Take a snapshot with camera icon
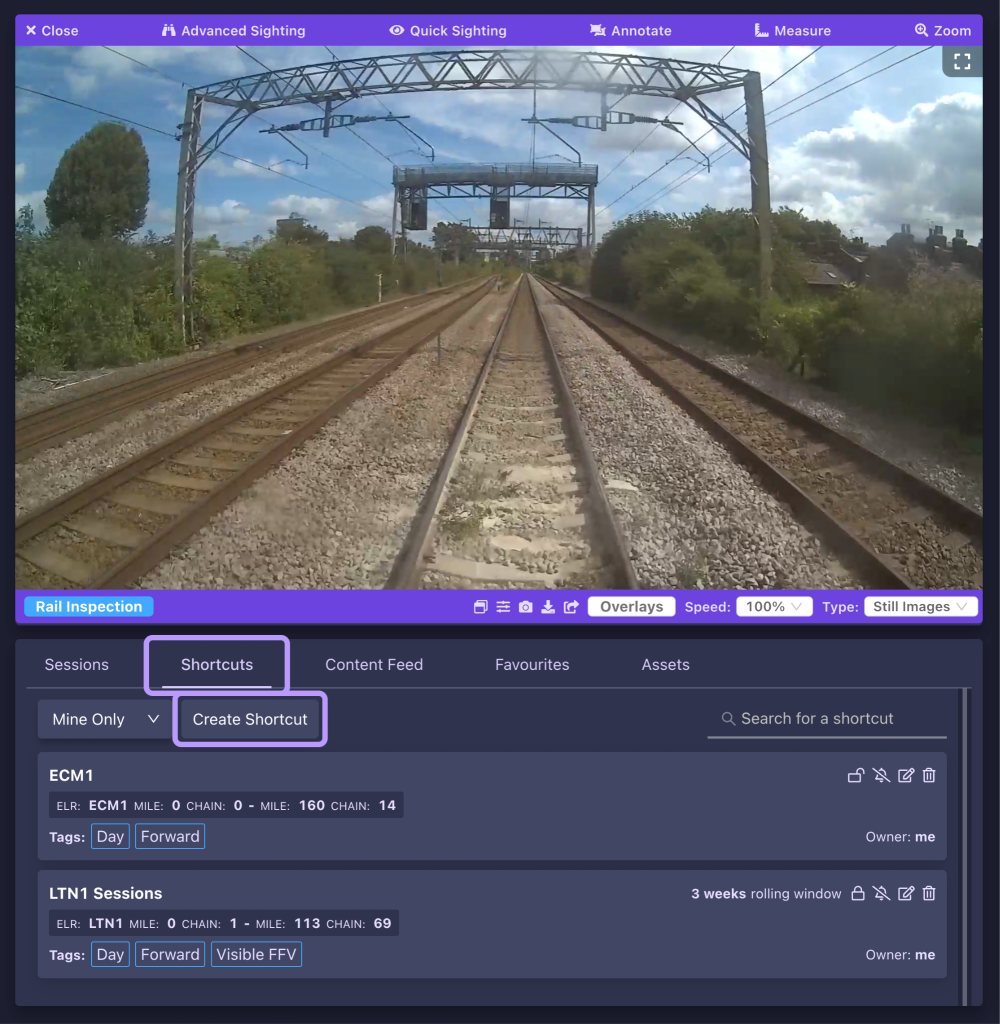This screenshot has width=1000, height=1024. (526, 607)
